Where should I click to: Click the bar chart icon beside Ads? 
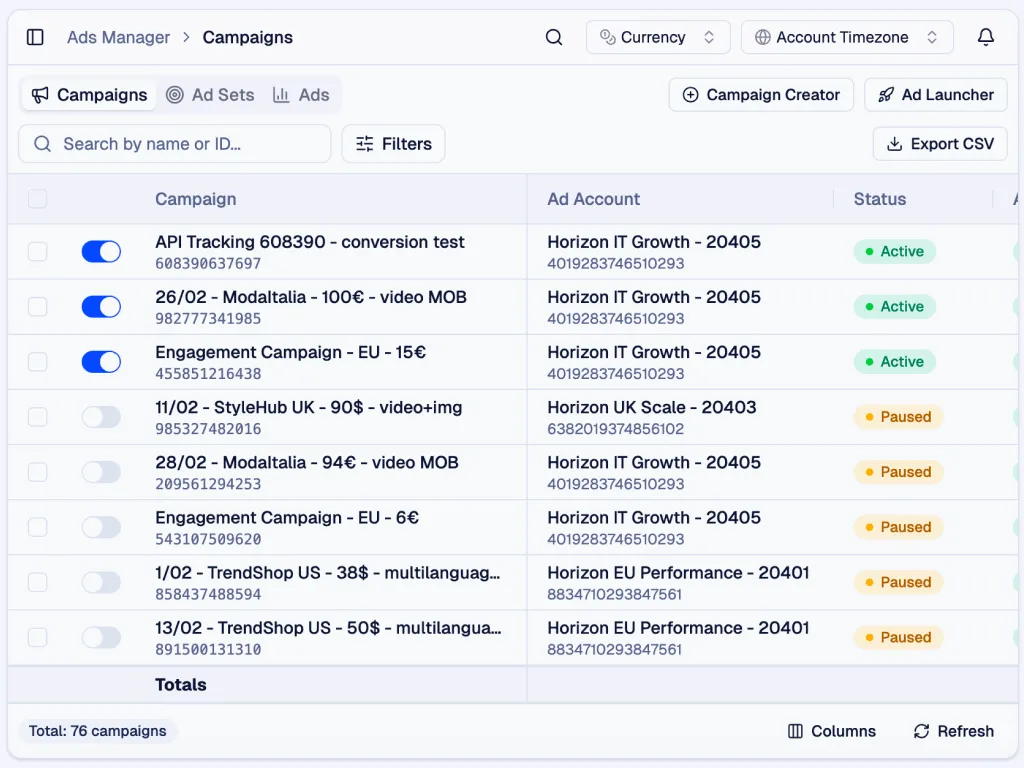[283, 95]
